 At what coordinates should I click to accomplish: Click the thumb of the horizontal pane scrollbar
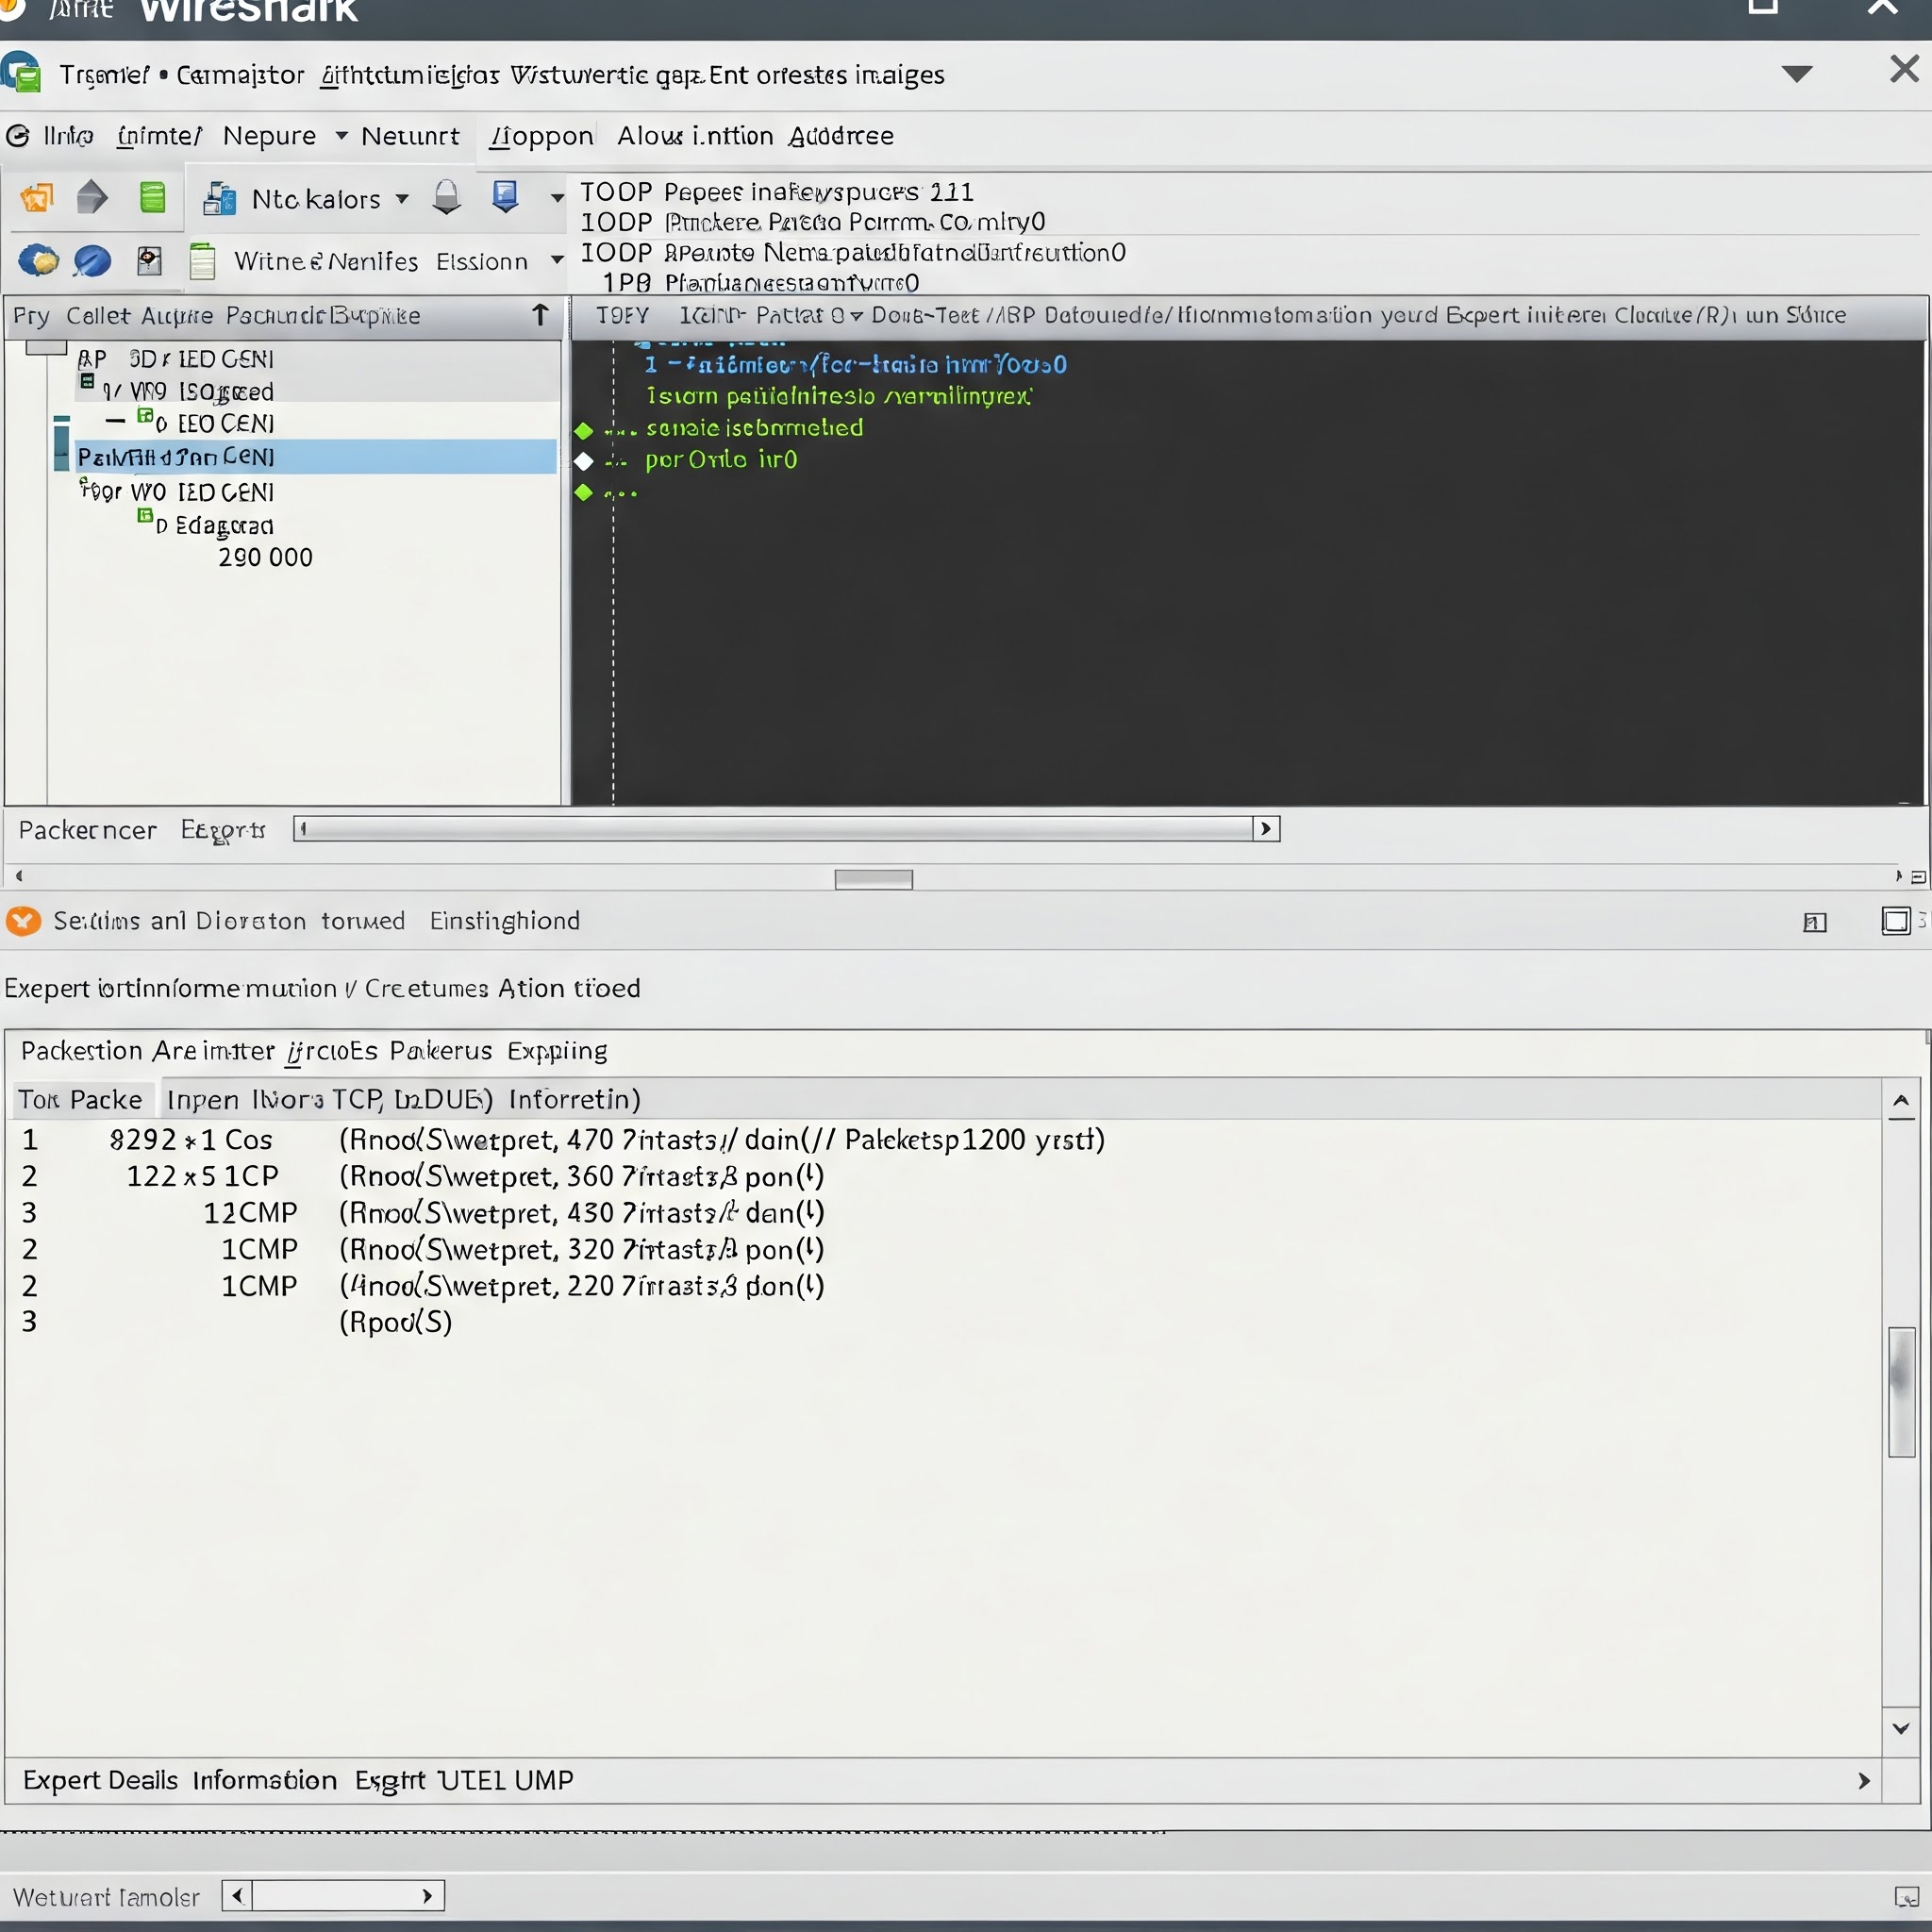874,879
